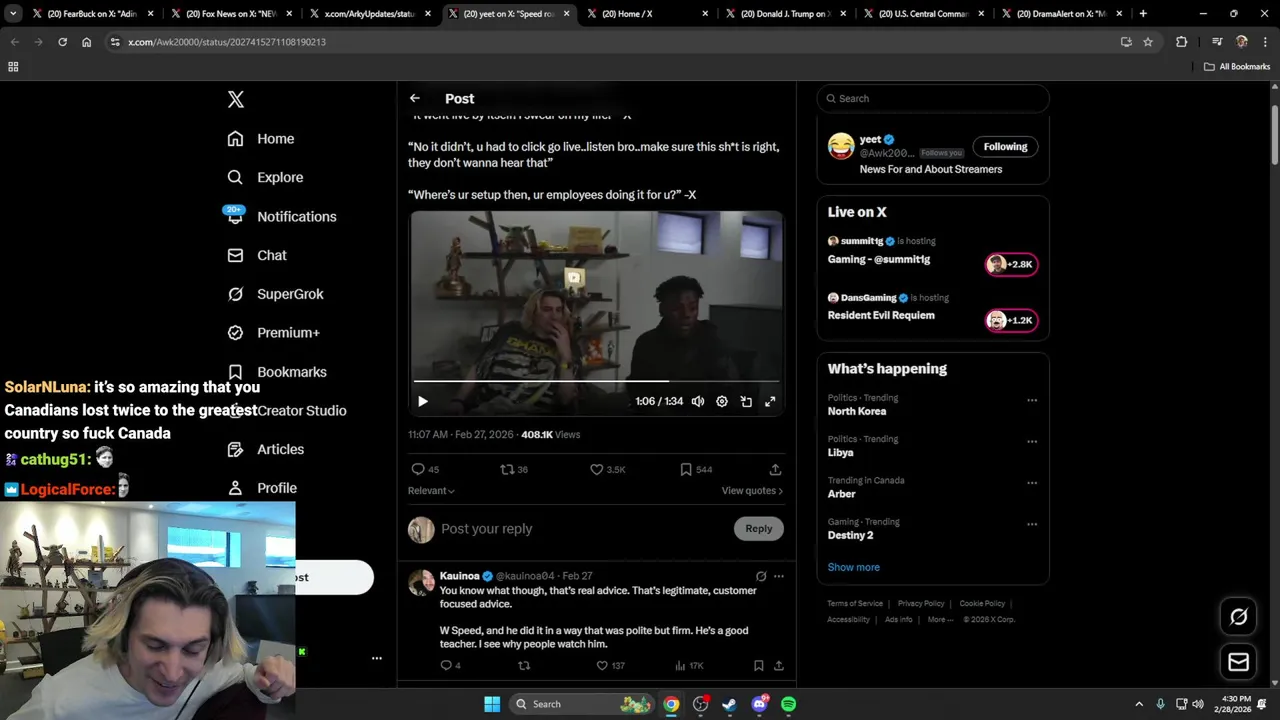Reload the page
This screenshot has width=1280, height=720.
coord(62,42)
